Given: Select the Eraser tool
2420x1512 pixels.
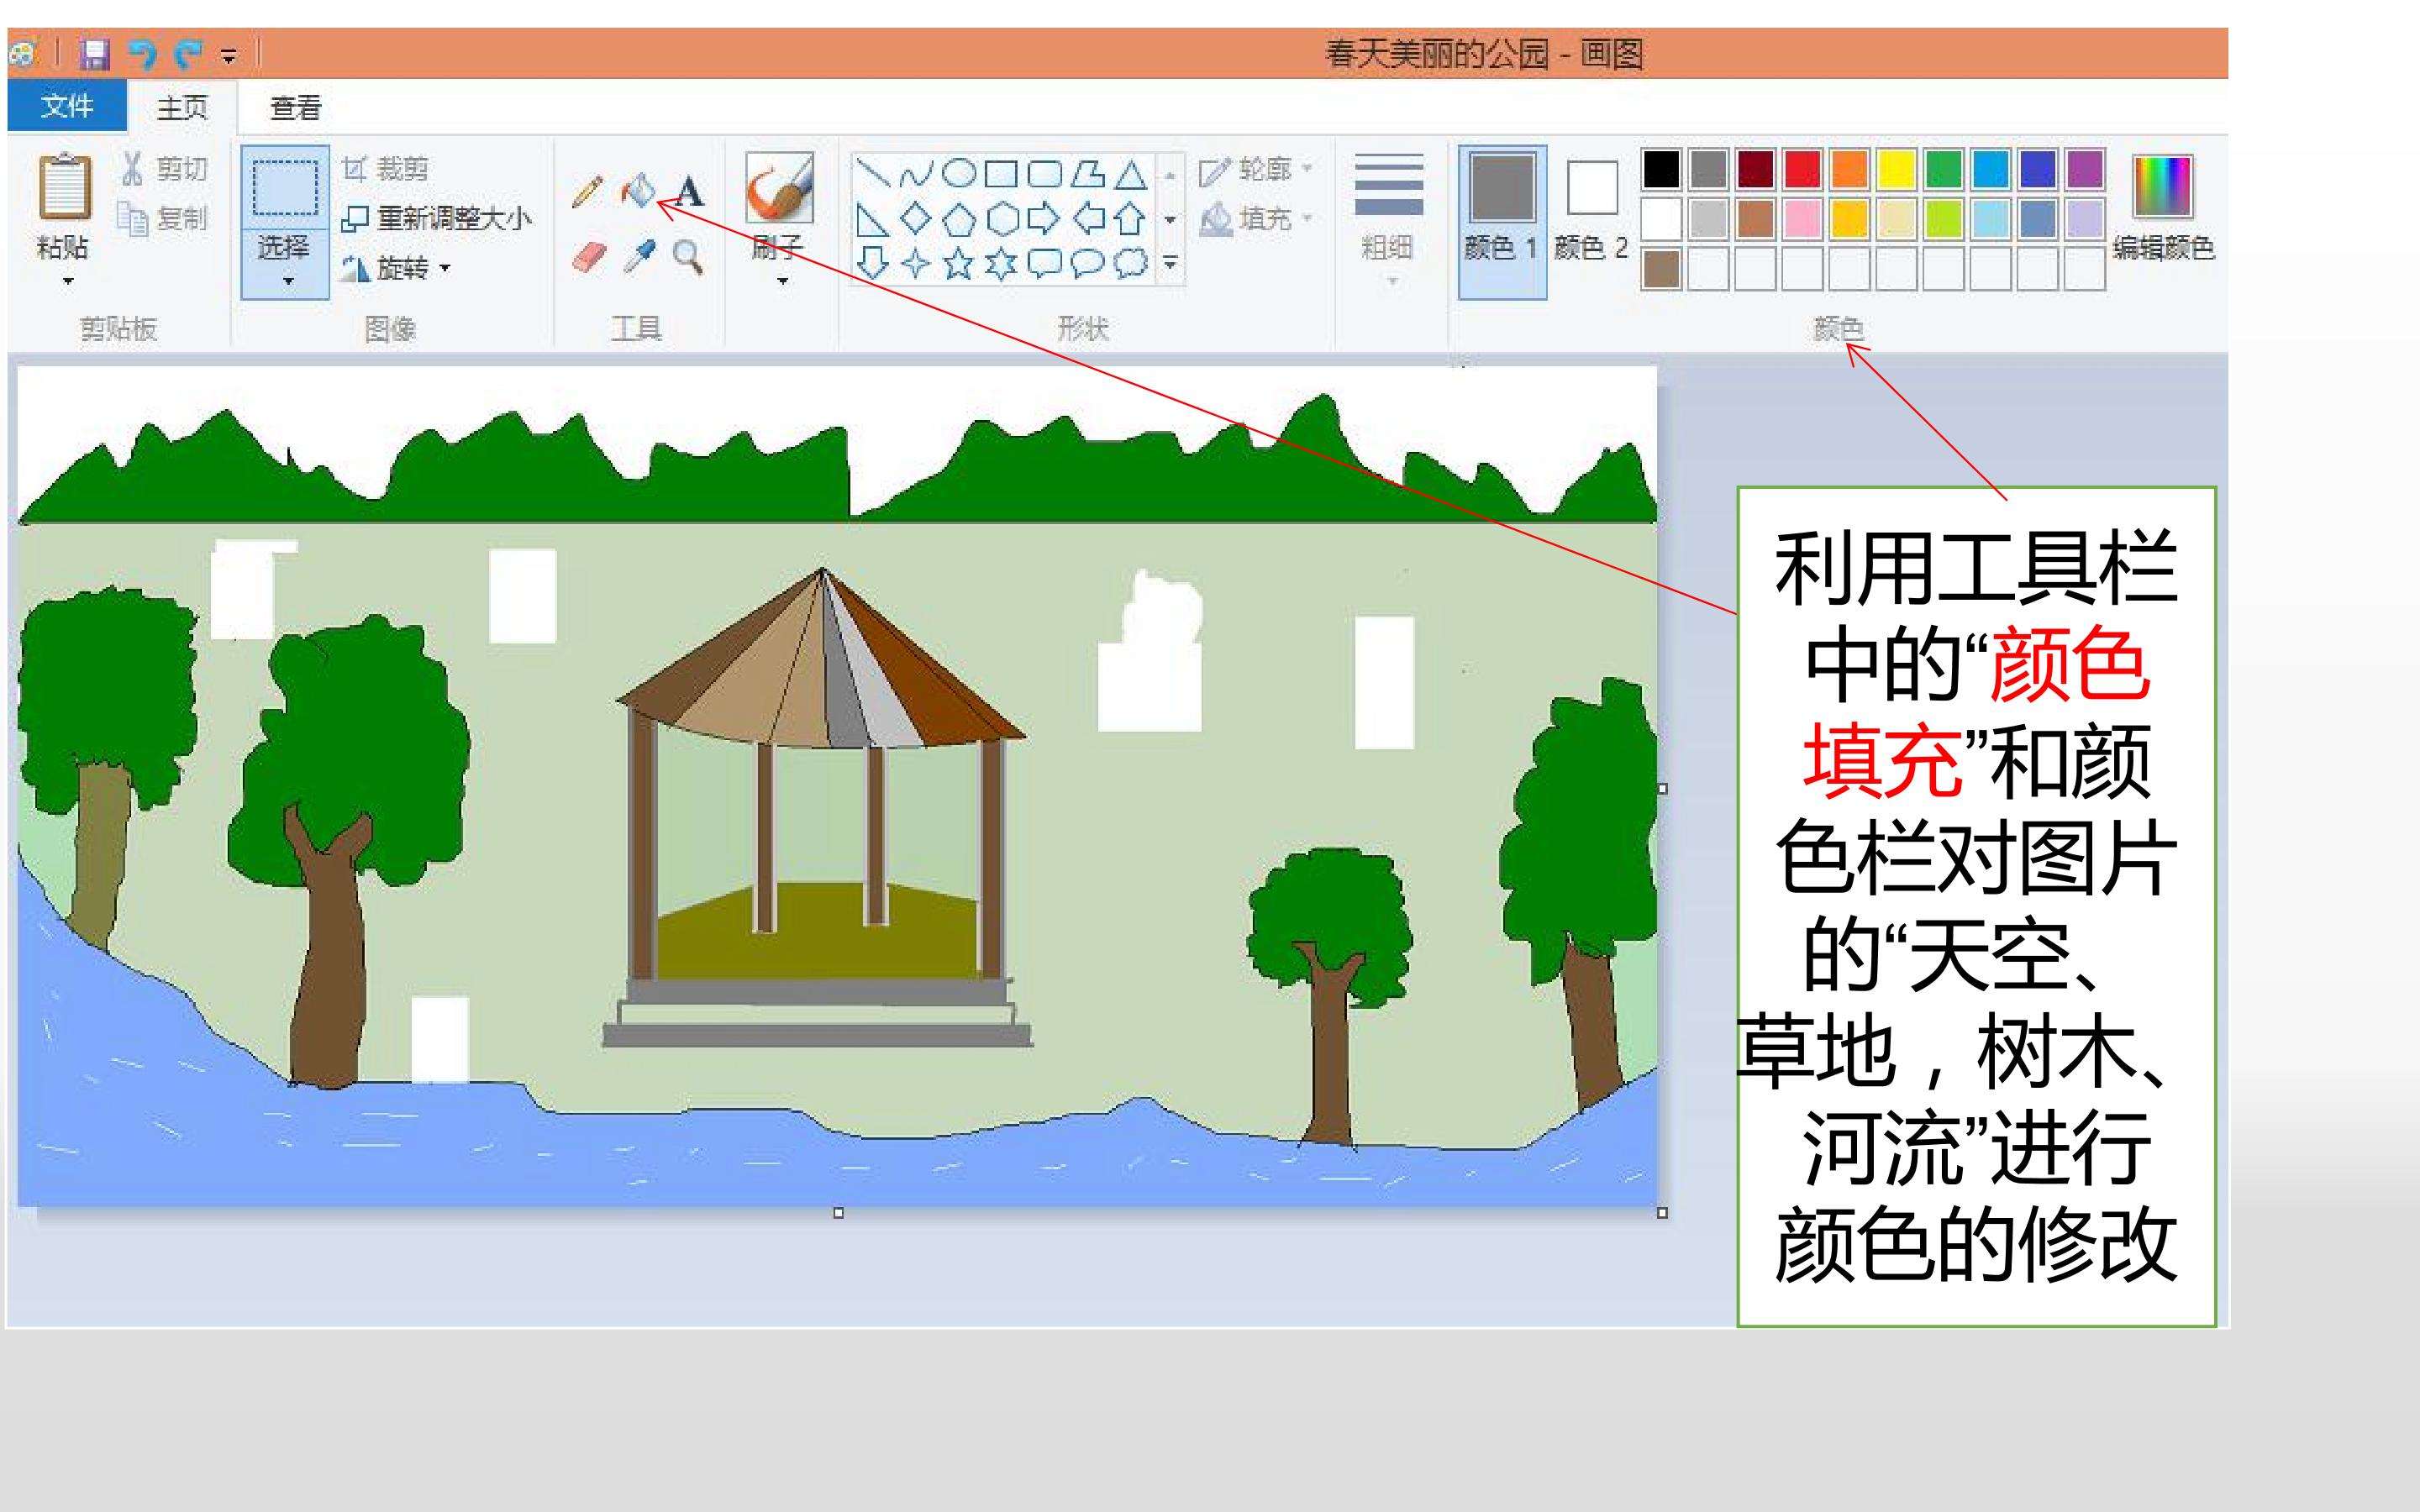Looking at the screenshot, I should click(589, 257).
